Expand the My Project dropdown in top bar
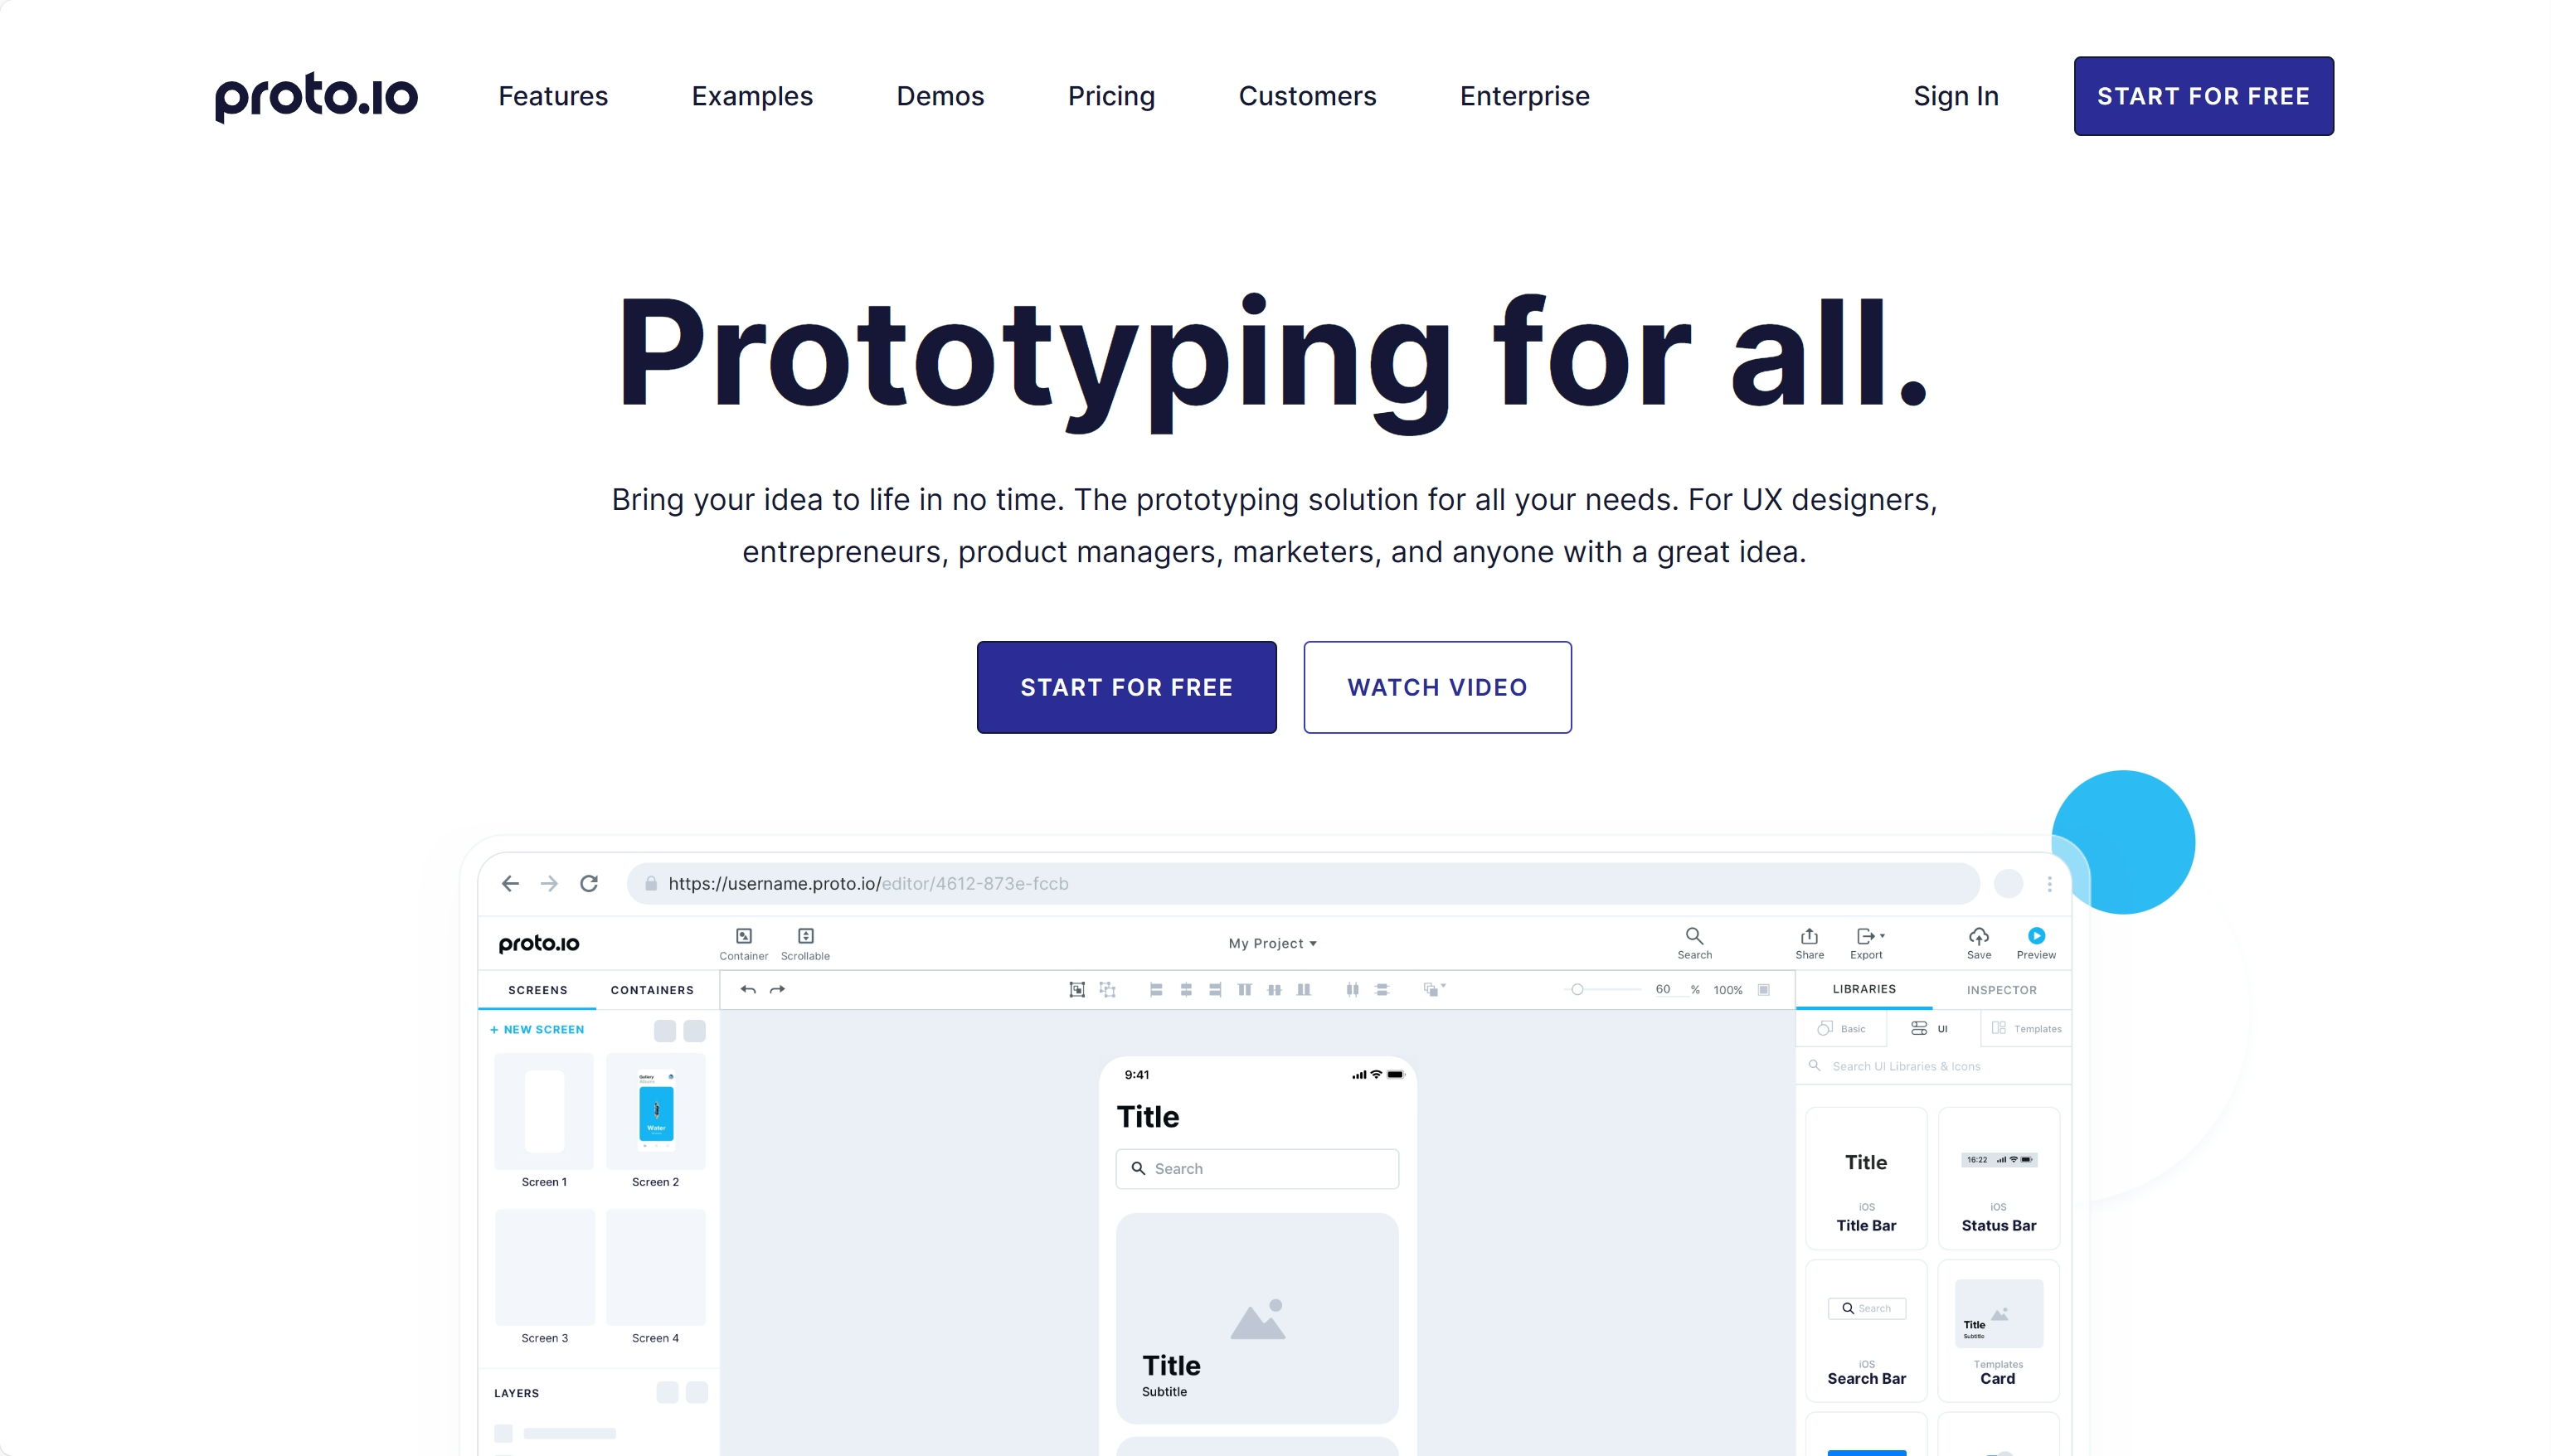 pos(1274,943)
